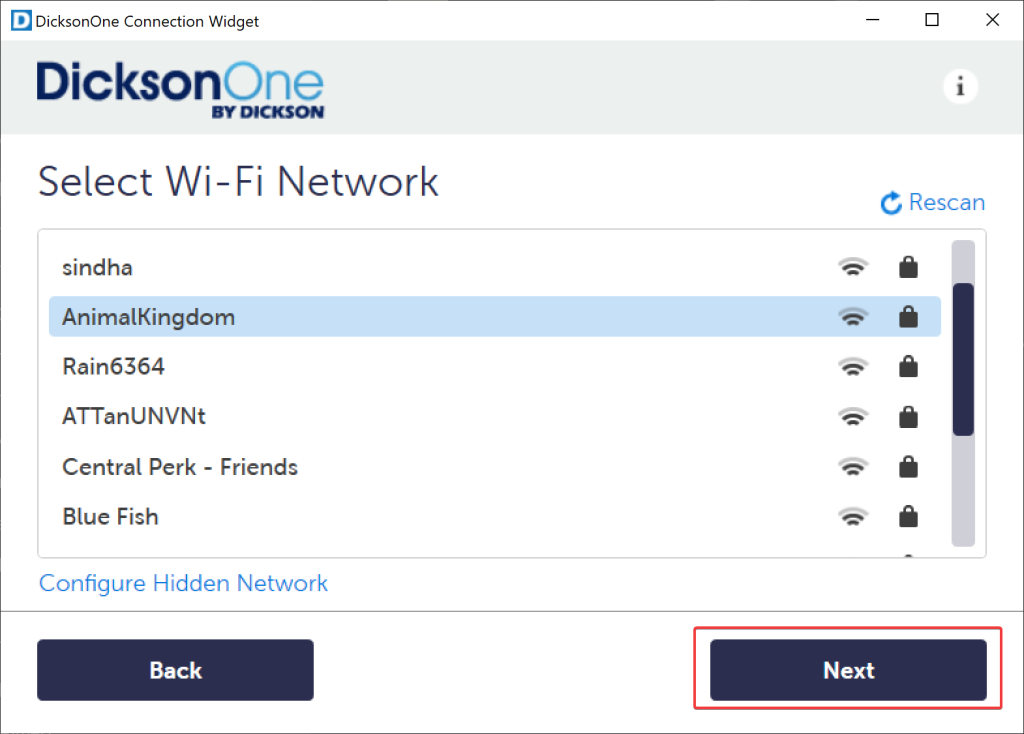
Task: Select the Rain6364 network
Action: pyautogui.click(x=113, y=367)
